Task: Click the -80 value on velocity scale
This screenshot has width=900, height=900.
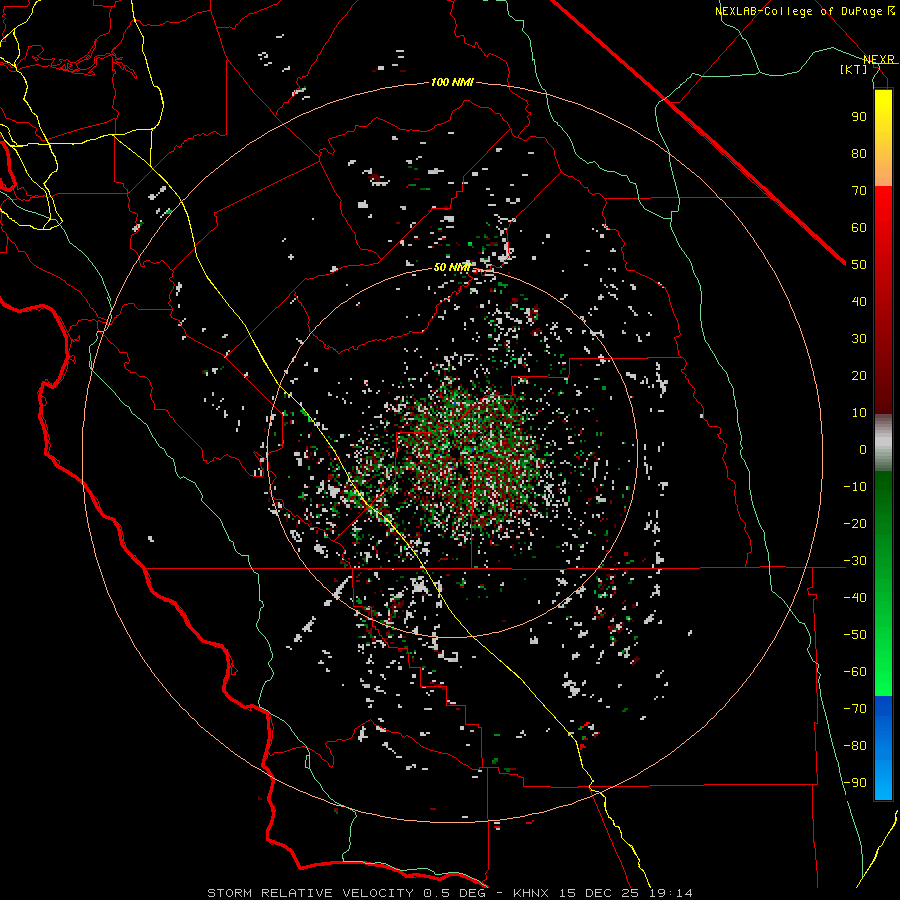Action: coord(855,746)
